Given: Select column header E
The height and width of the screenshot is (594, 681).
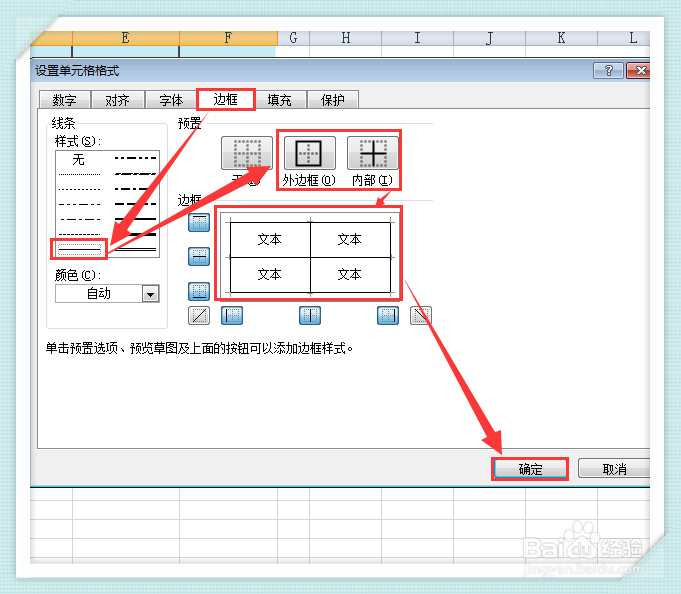Looking at the screenshot, I should tap(126, 38).
